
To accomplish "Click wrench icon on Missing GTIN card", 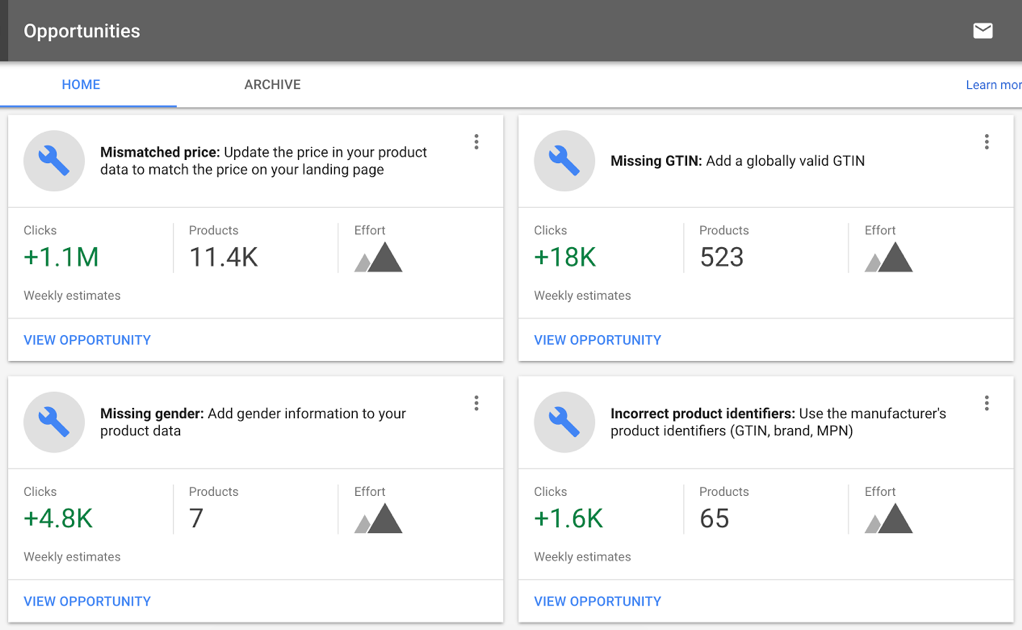I will click(564, 161).
